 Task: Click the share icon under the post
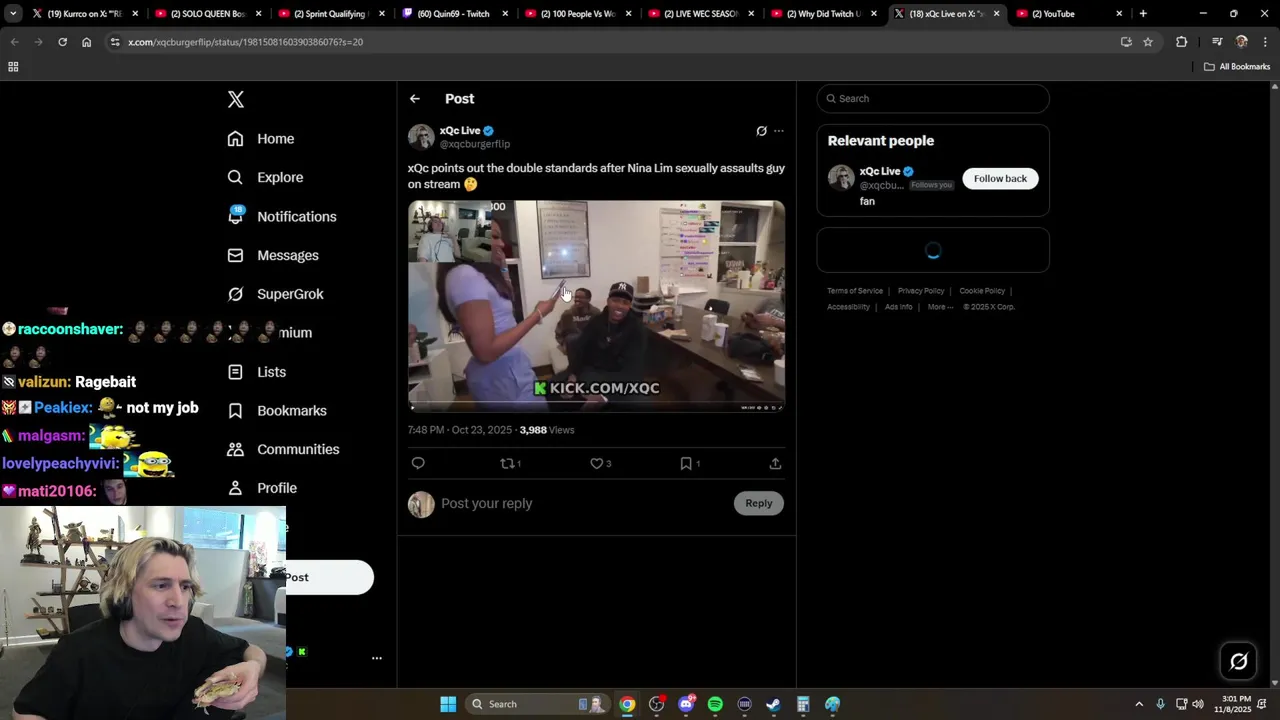click(x=775, y=463)
